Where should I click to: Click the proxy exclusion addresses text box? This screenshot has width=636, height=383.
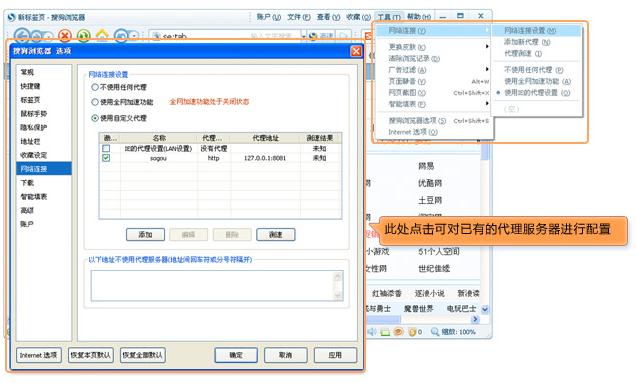pyautogui.click(x=217, y=286)
